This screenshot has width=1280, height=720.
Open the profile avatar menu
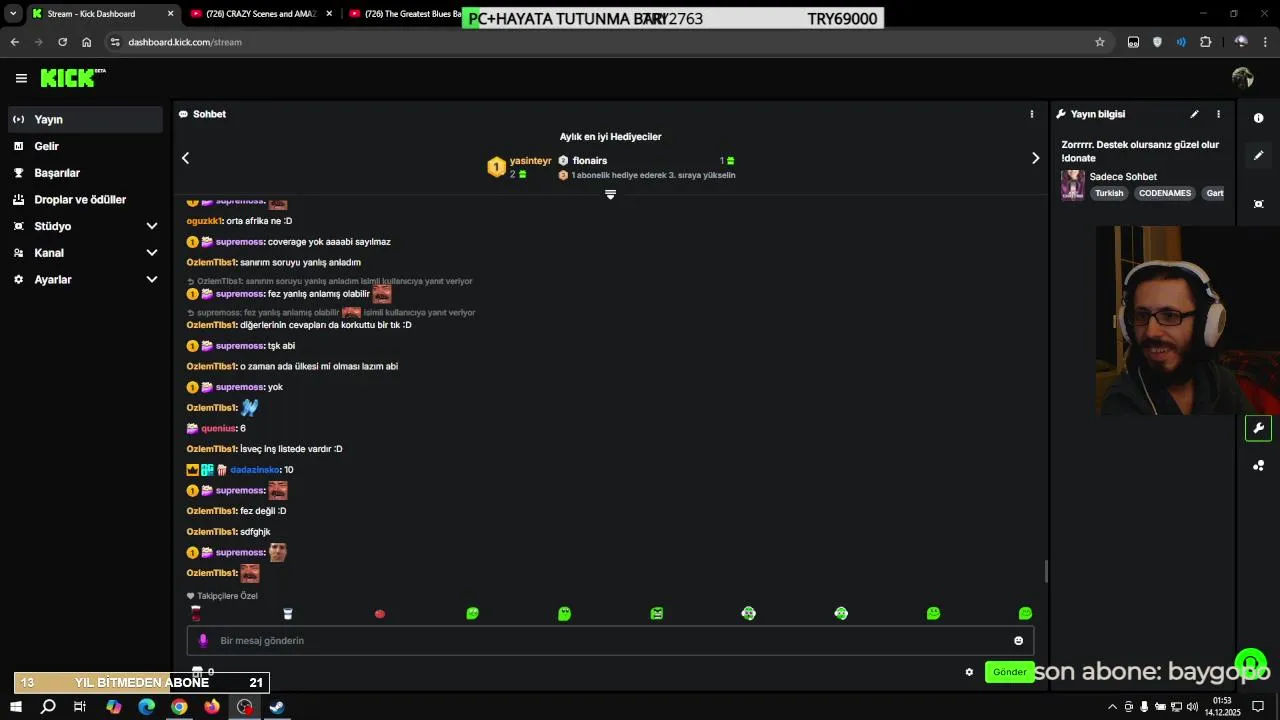tap(1243, 78)
